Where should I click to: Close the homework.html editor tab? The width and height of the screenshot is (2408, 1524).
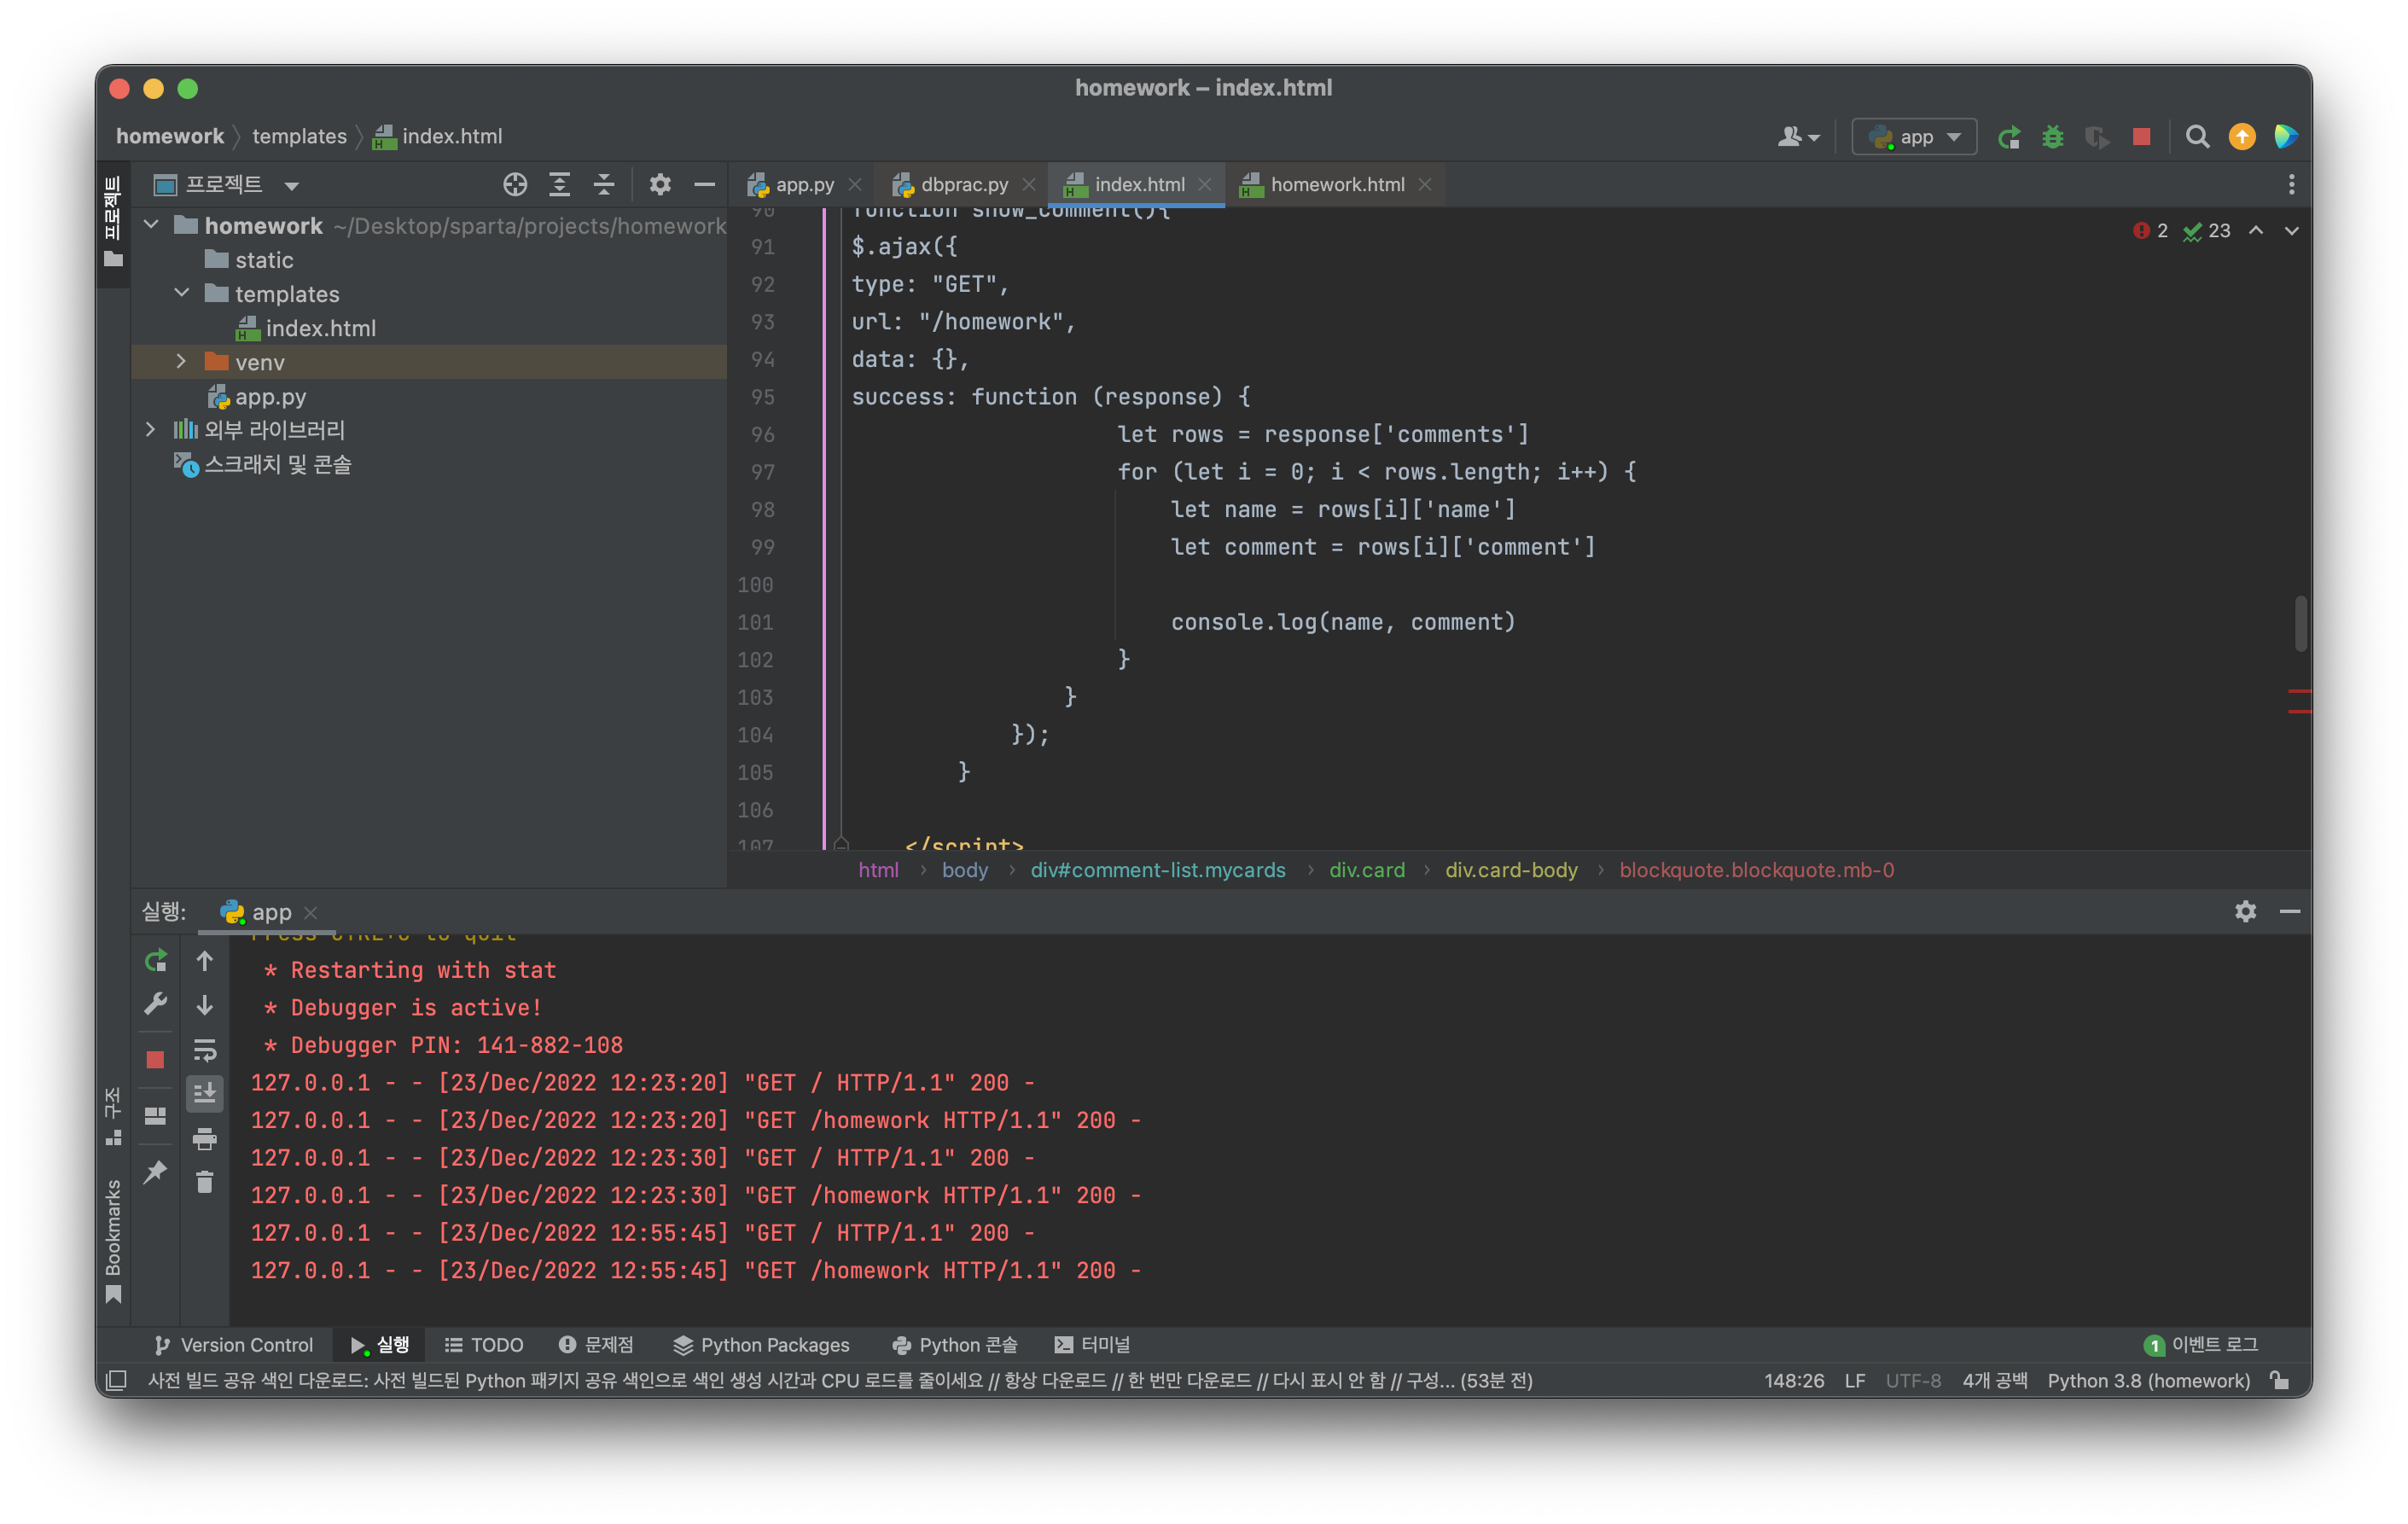click(1425, 184)
